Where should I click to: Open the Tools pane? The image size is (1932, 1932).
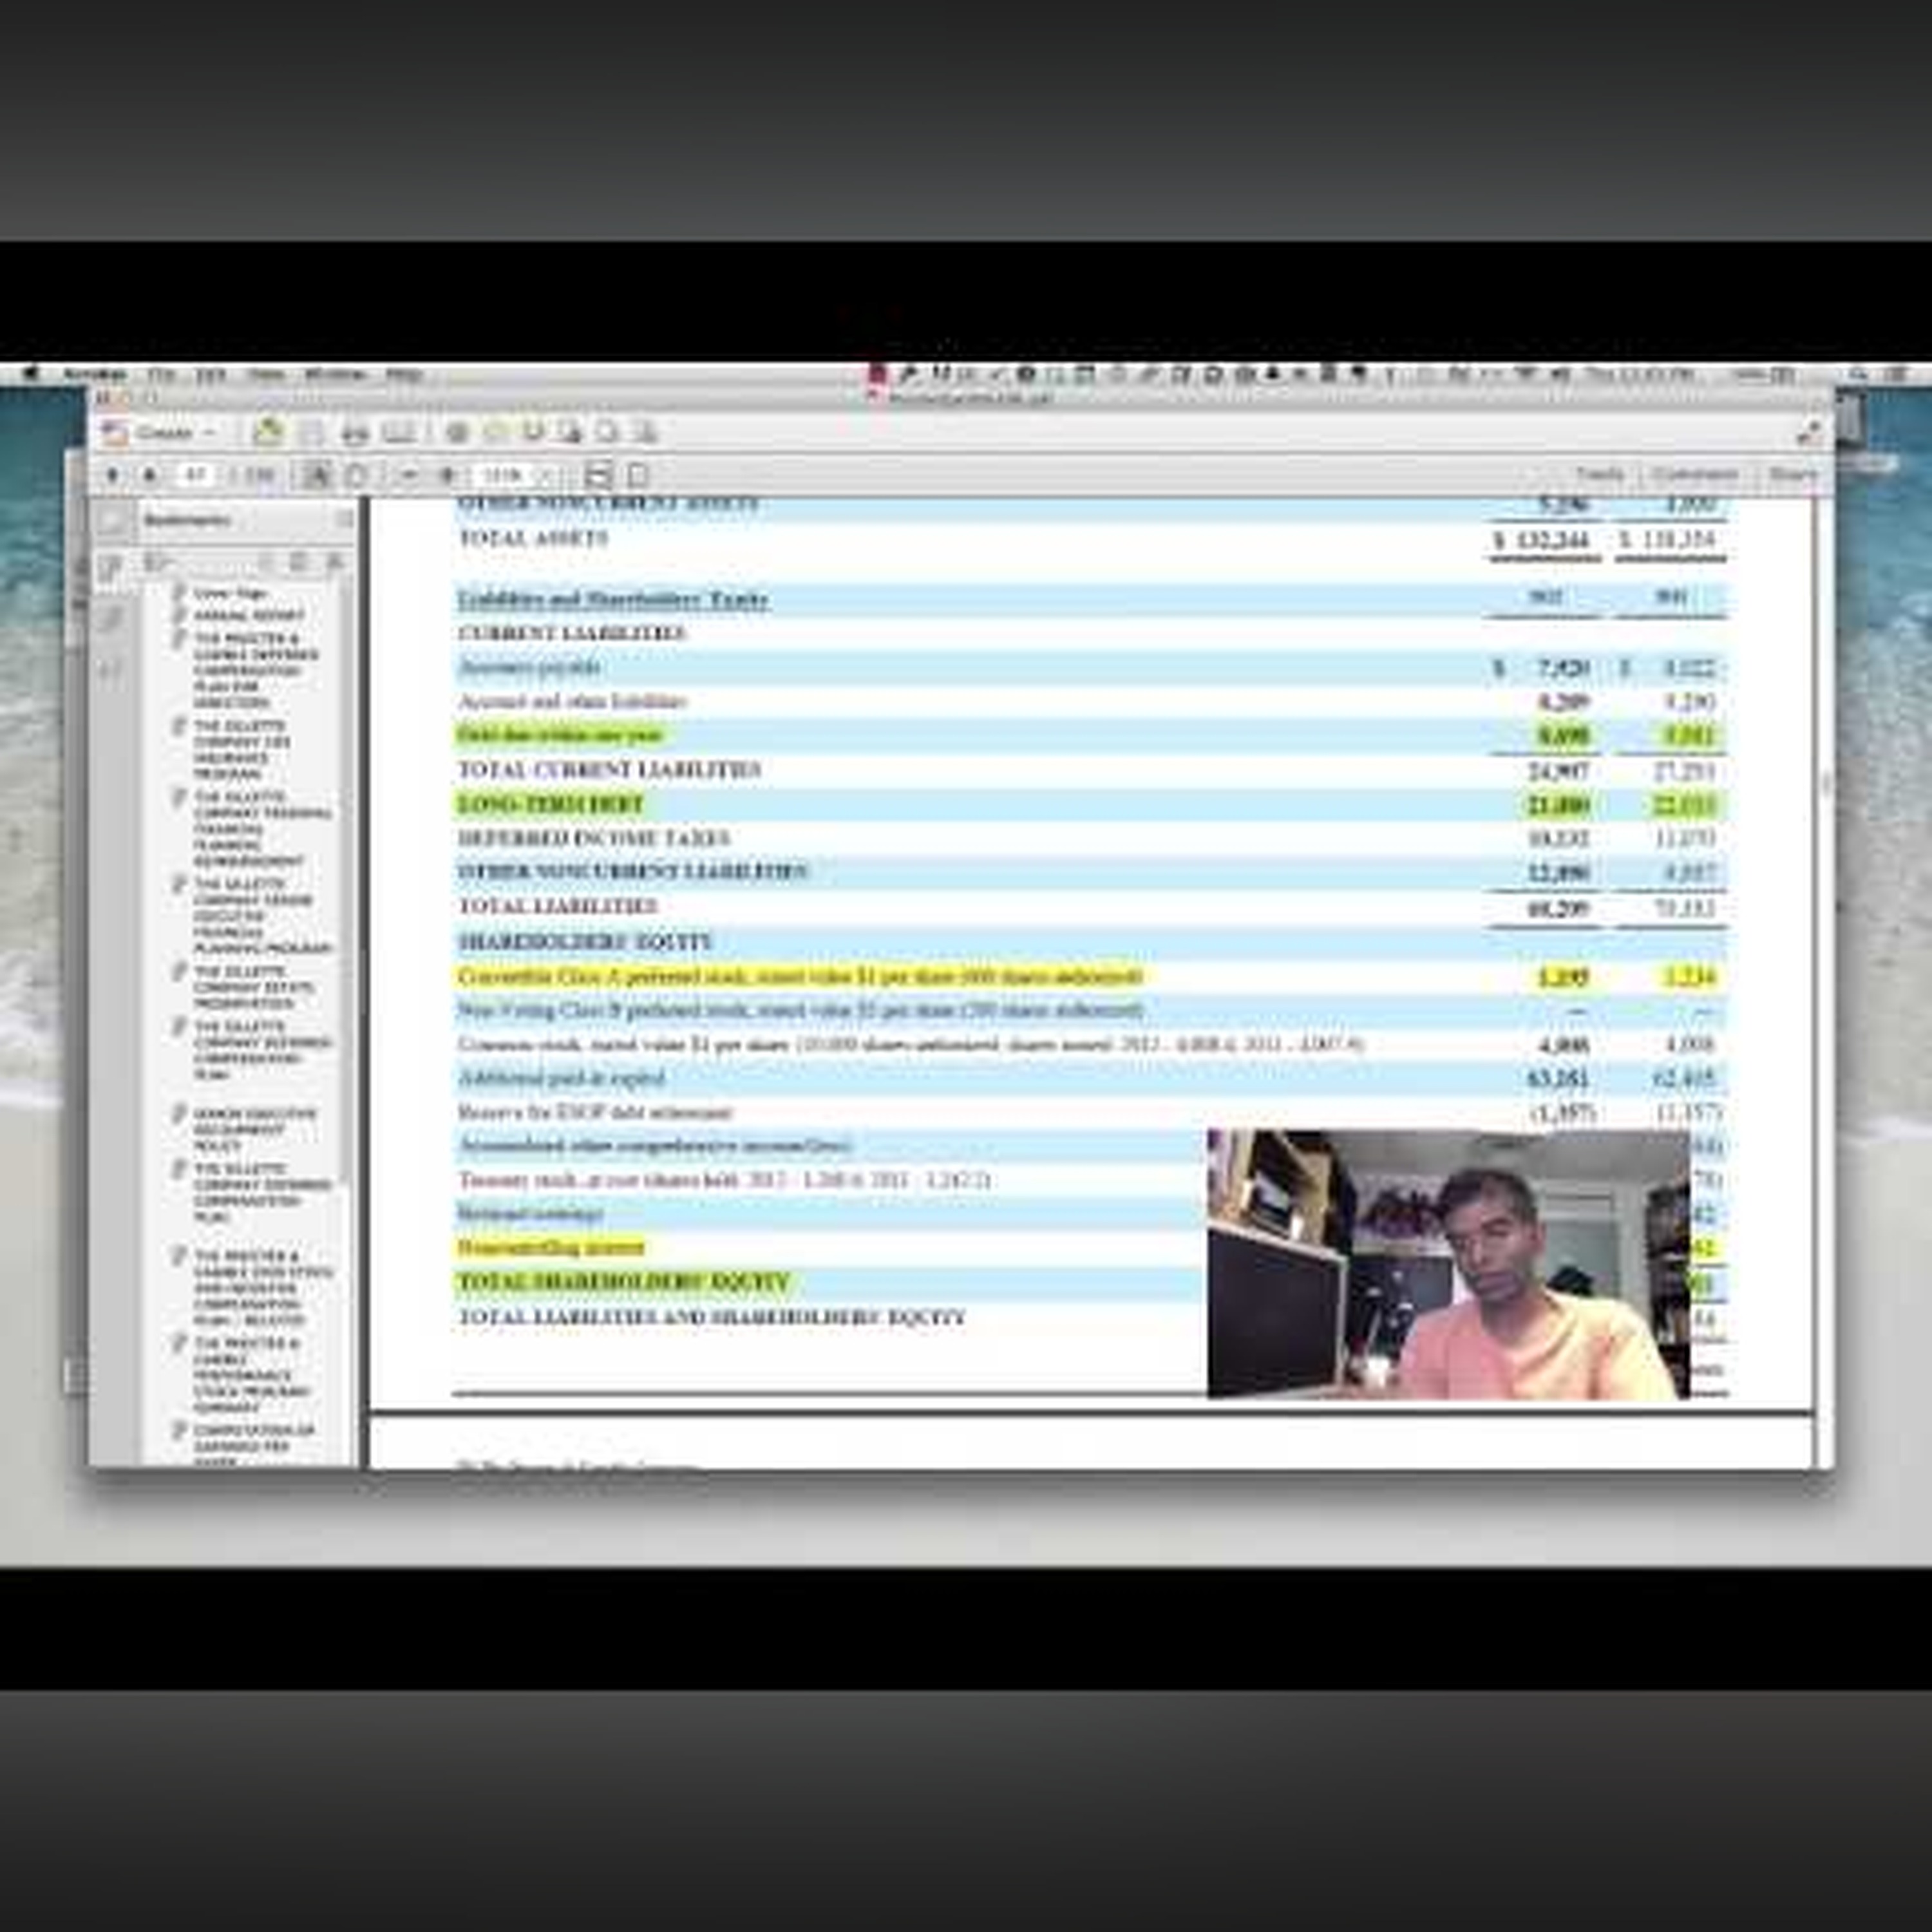(1599, 474)
